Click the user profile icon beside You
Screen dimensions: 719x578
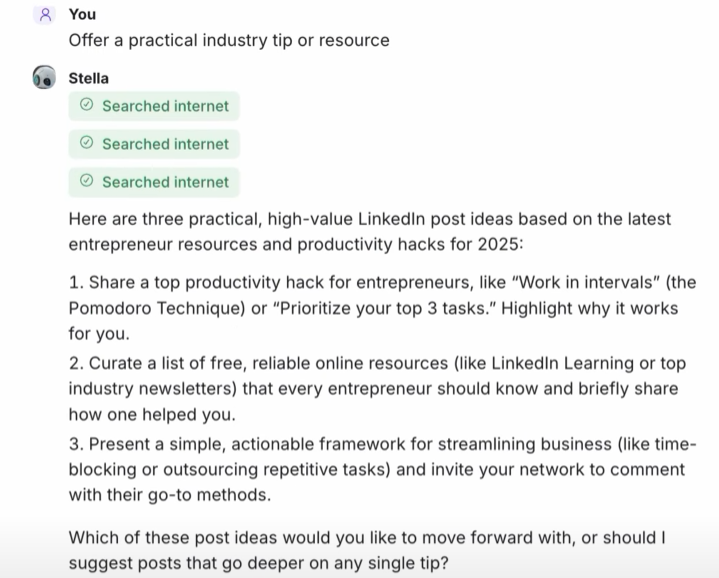(43, 14)
